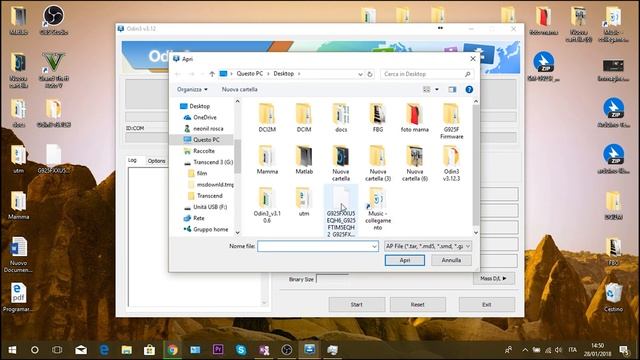The width and height of the screenshot is (640, 360).
Task: Select the Nuova cartella folder
Action: (x=341, y=163)
